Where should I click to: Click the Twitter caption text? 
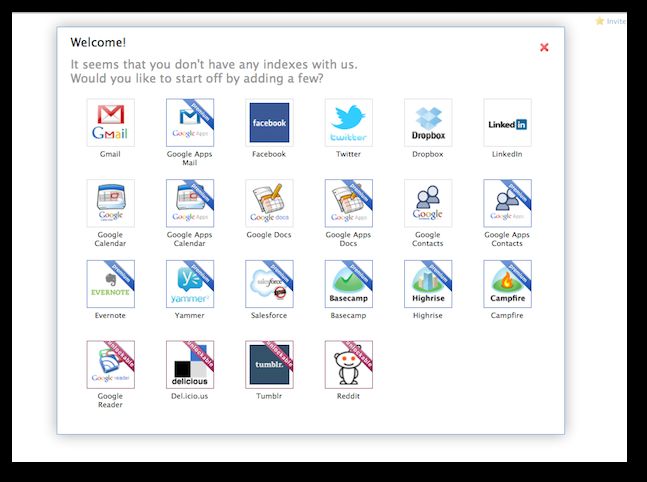(x=348, y=154)
